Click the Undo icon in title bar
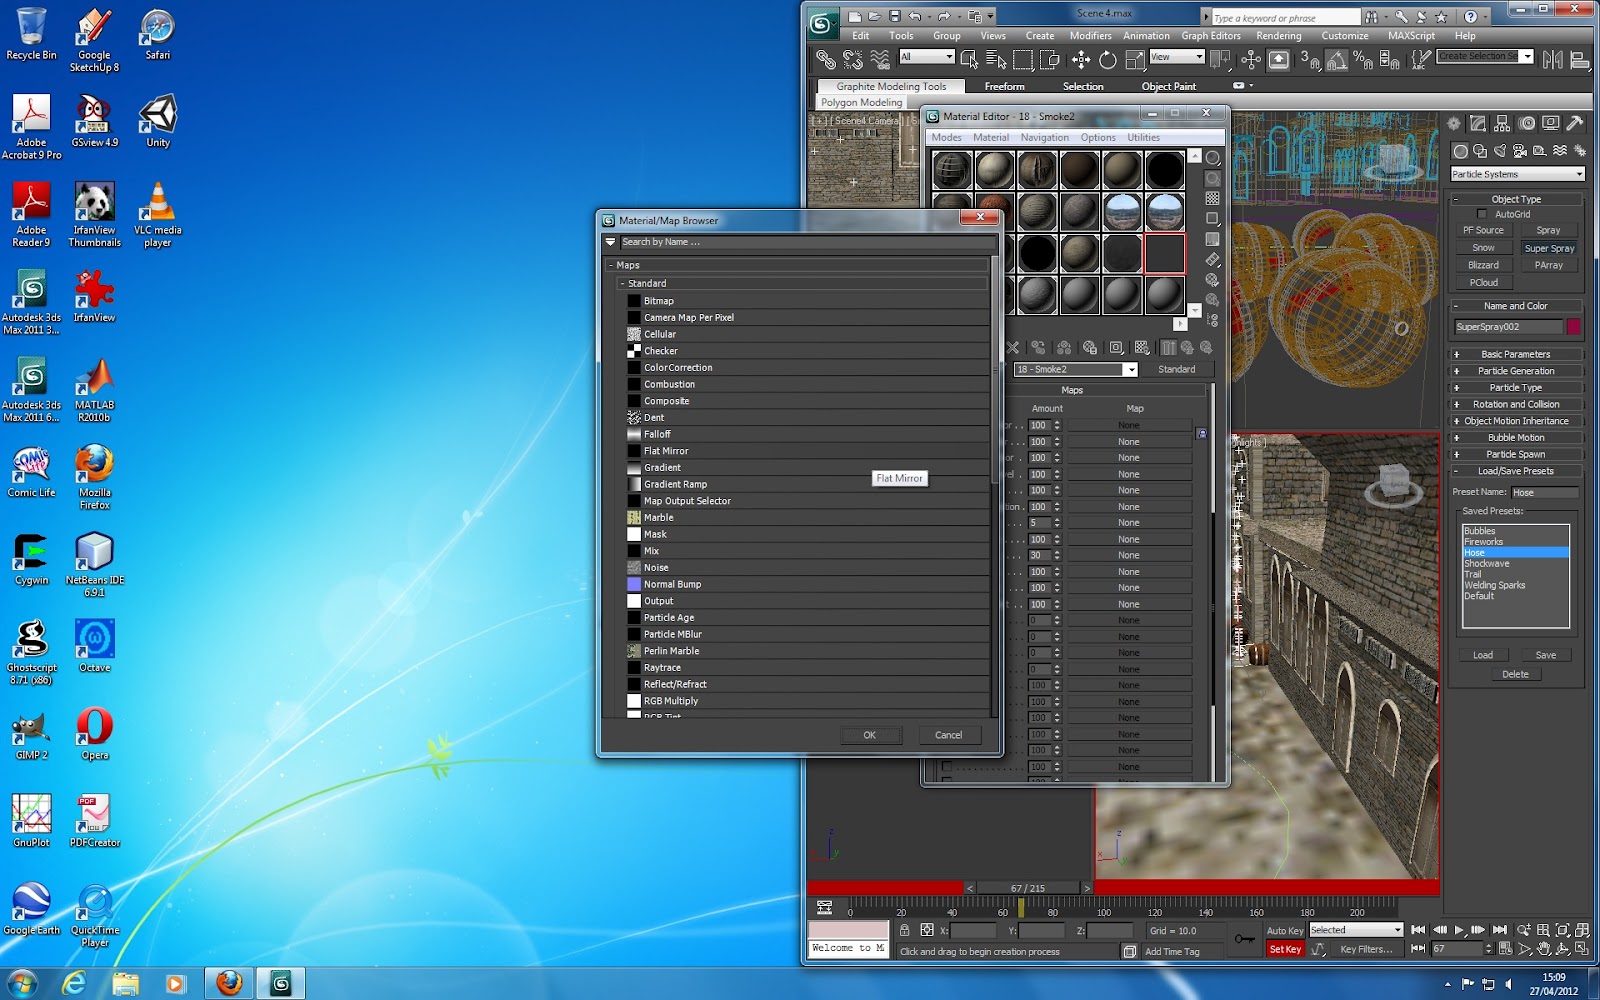Viewport: 1600px width, 1000px height. [914, 16]
